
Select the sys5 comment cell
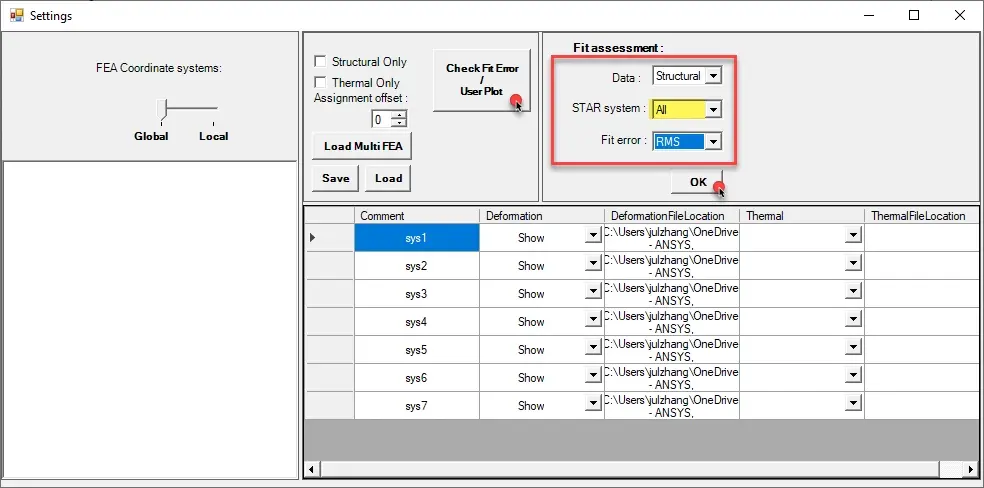417,349
